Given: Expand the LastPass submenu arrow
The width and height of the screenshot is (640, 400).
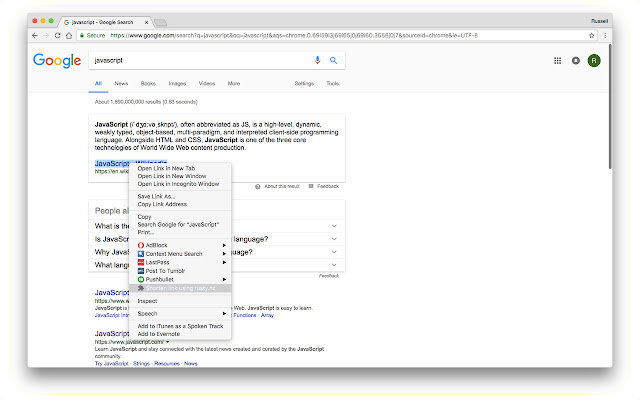Looking at the screenshot, I should point(224,262).
